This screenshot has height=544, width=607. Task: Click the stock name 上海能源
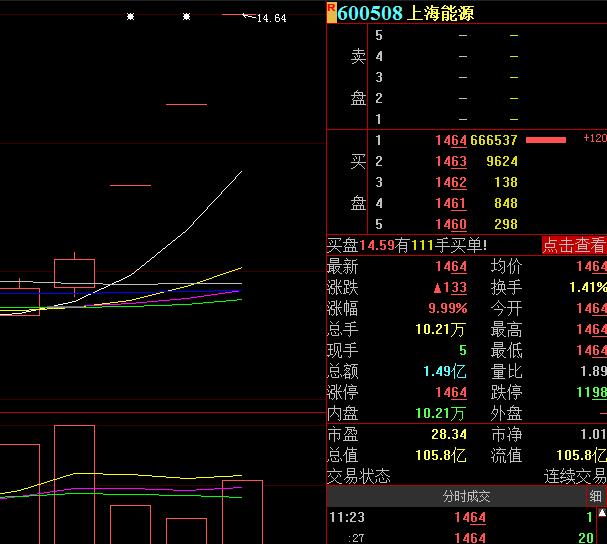click(x=441, y=13)
